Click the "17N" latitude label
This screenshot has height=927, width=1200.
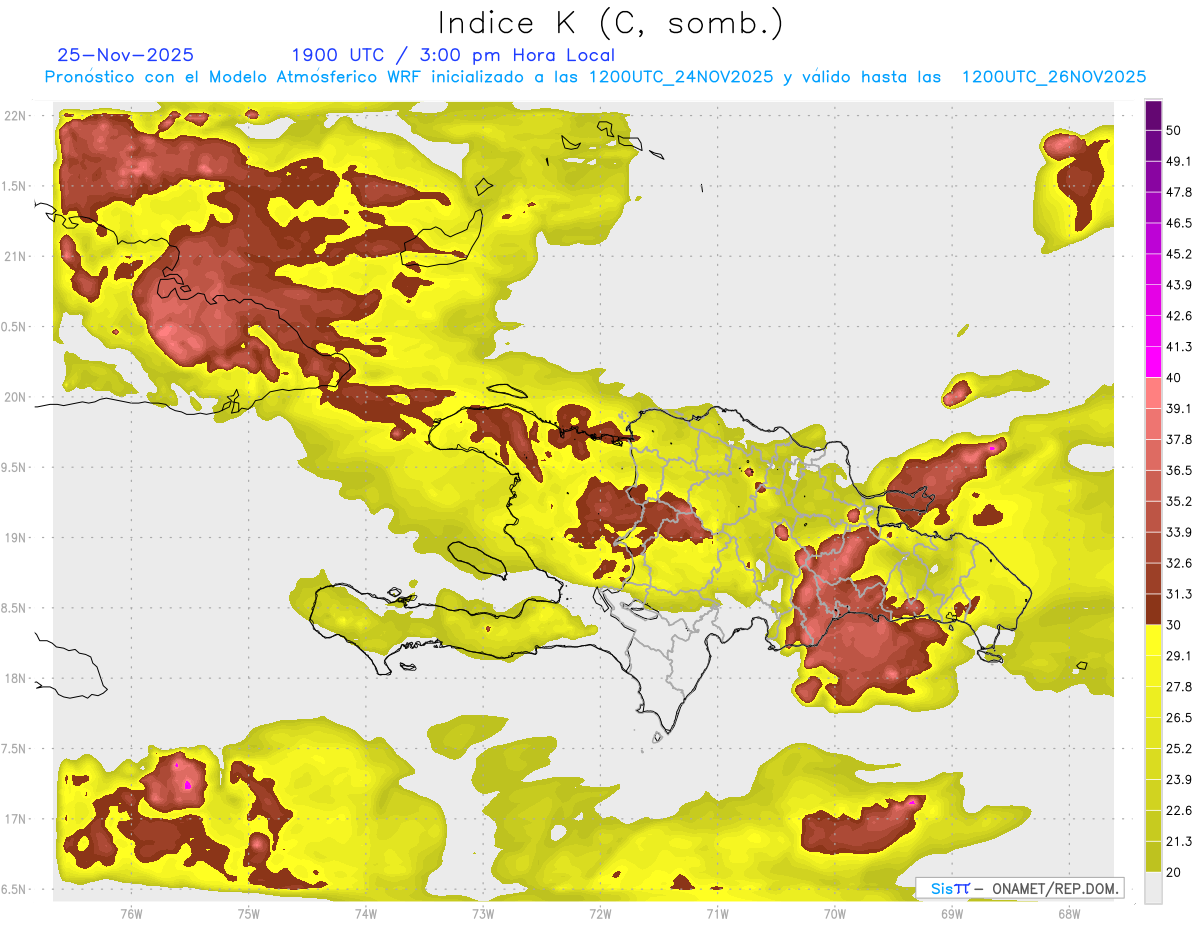click(x=17, y=819)
